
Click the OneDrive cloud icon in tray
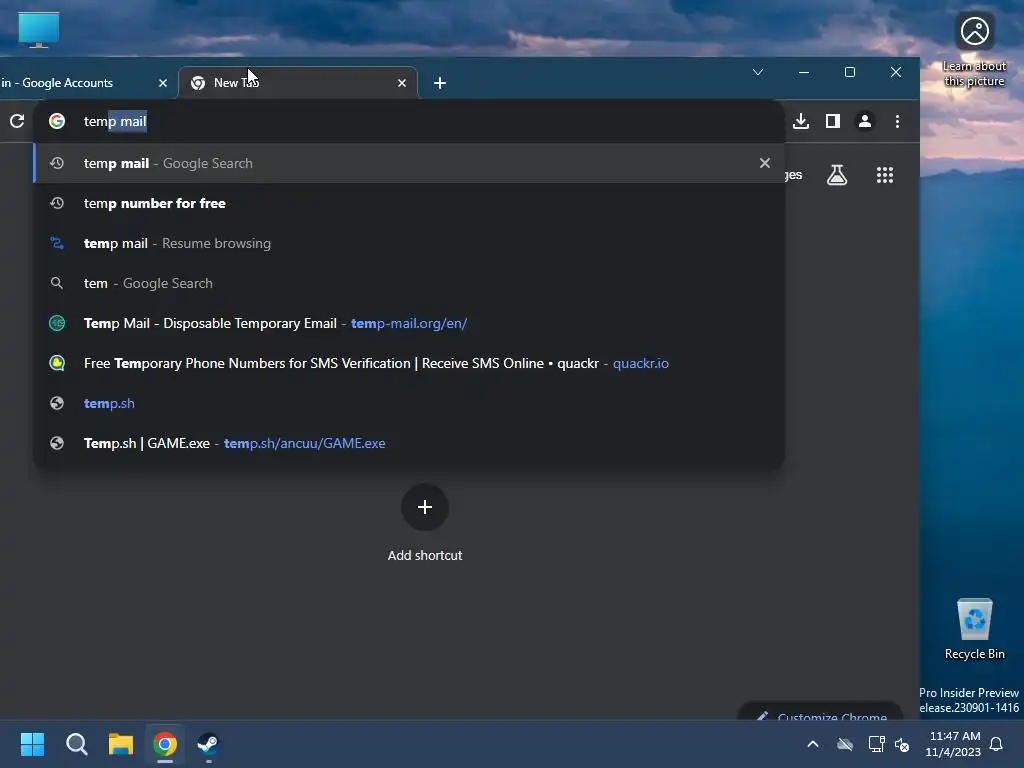[845, 744]
